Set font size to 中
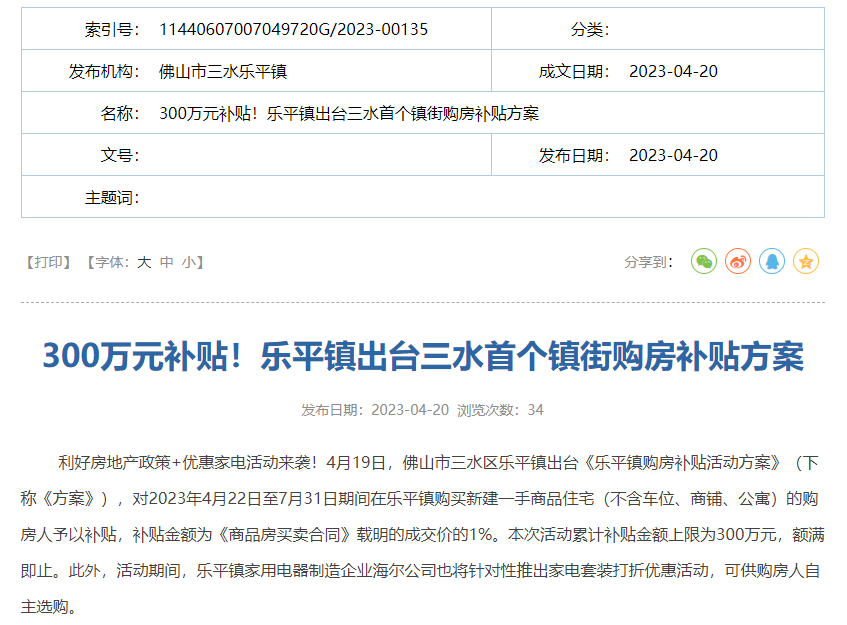Viewport: 847px width, 625px height. click(x=166, y=262)
